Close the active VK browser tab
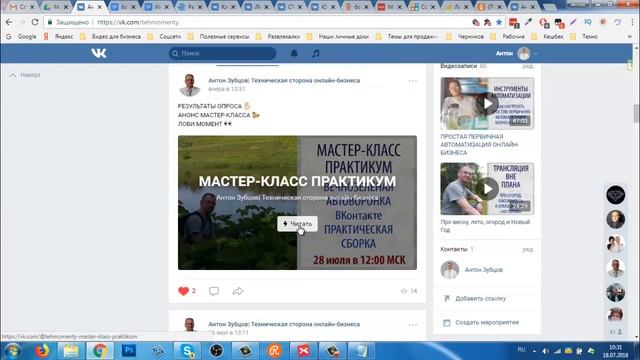 pos(100,7)
